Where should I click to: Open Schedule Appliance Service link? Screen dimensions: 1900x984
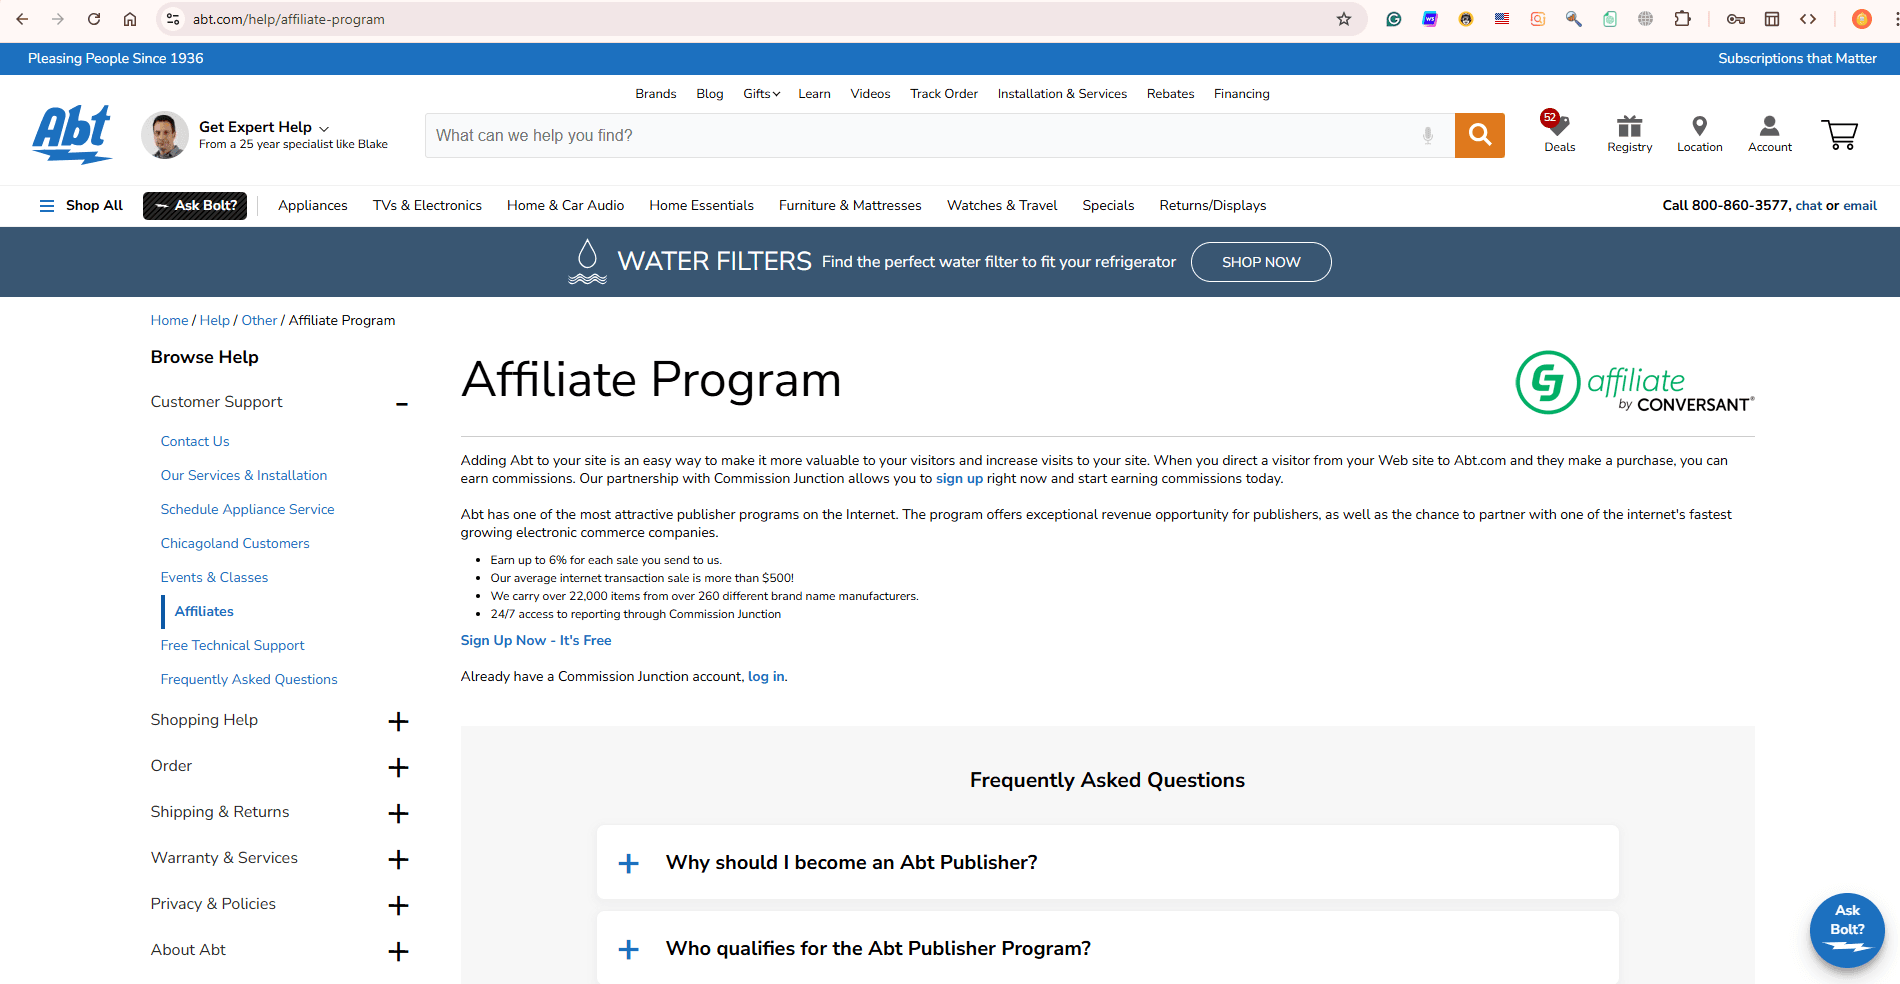pos(247,509)
